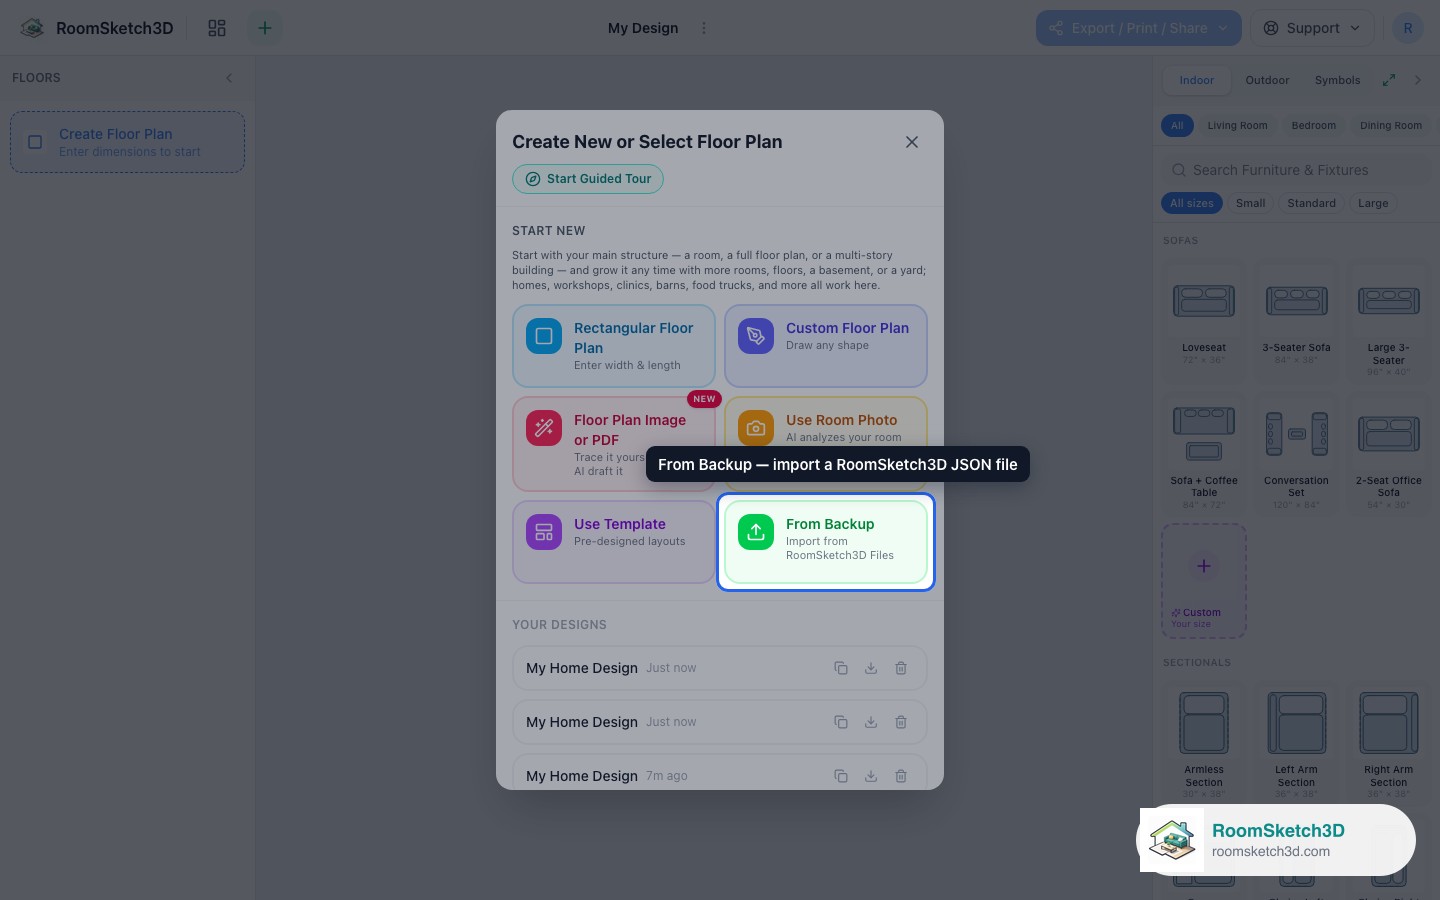Select the Standard size filter

[x=1311, y=203]
